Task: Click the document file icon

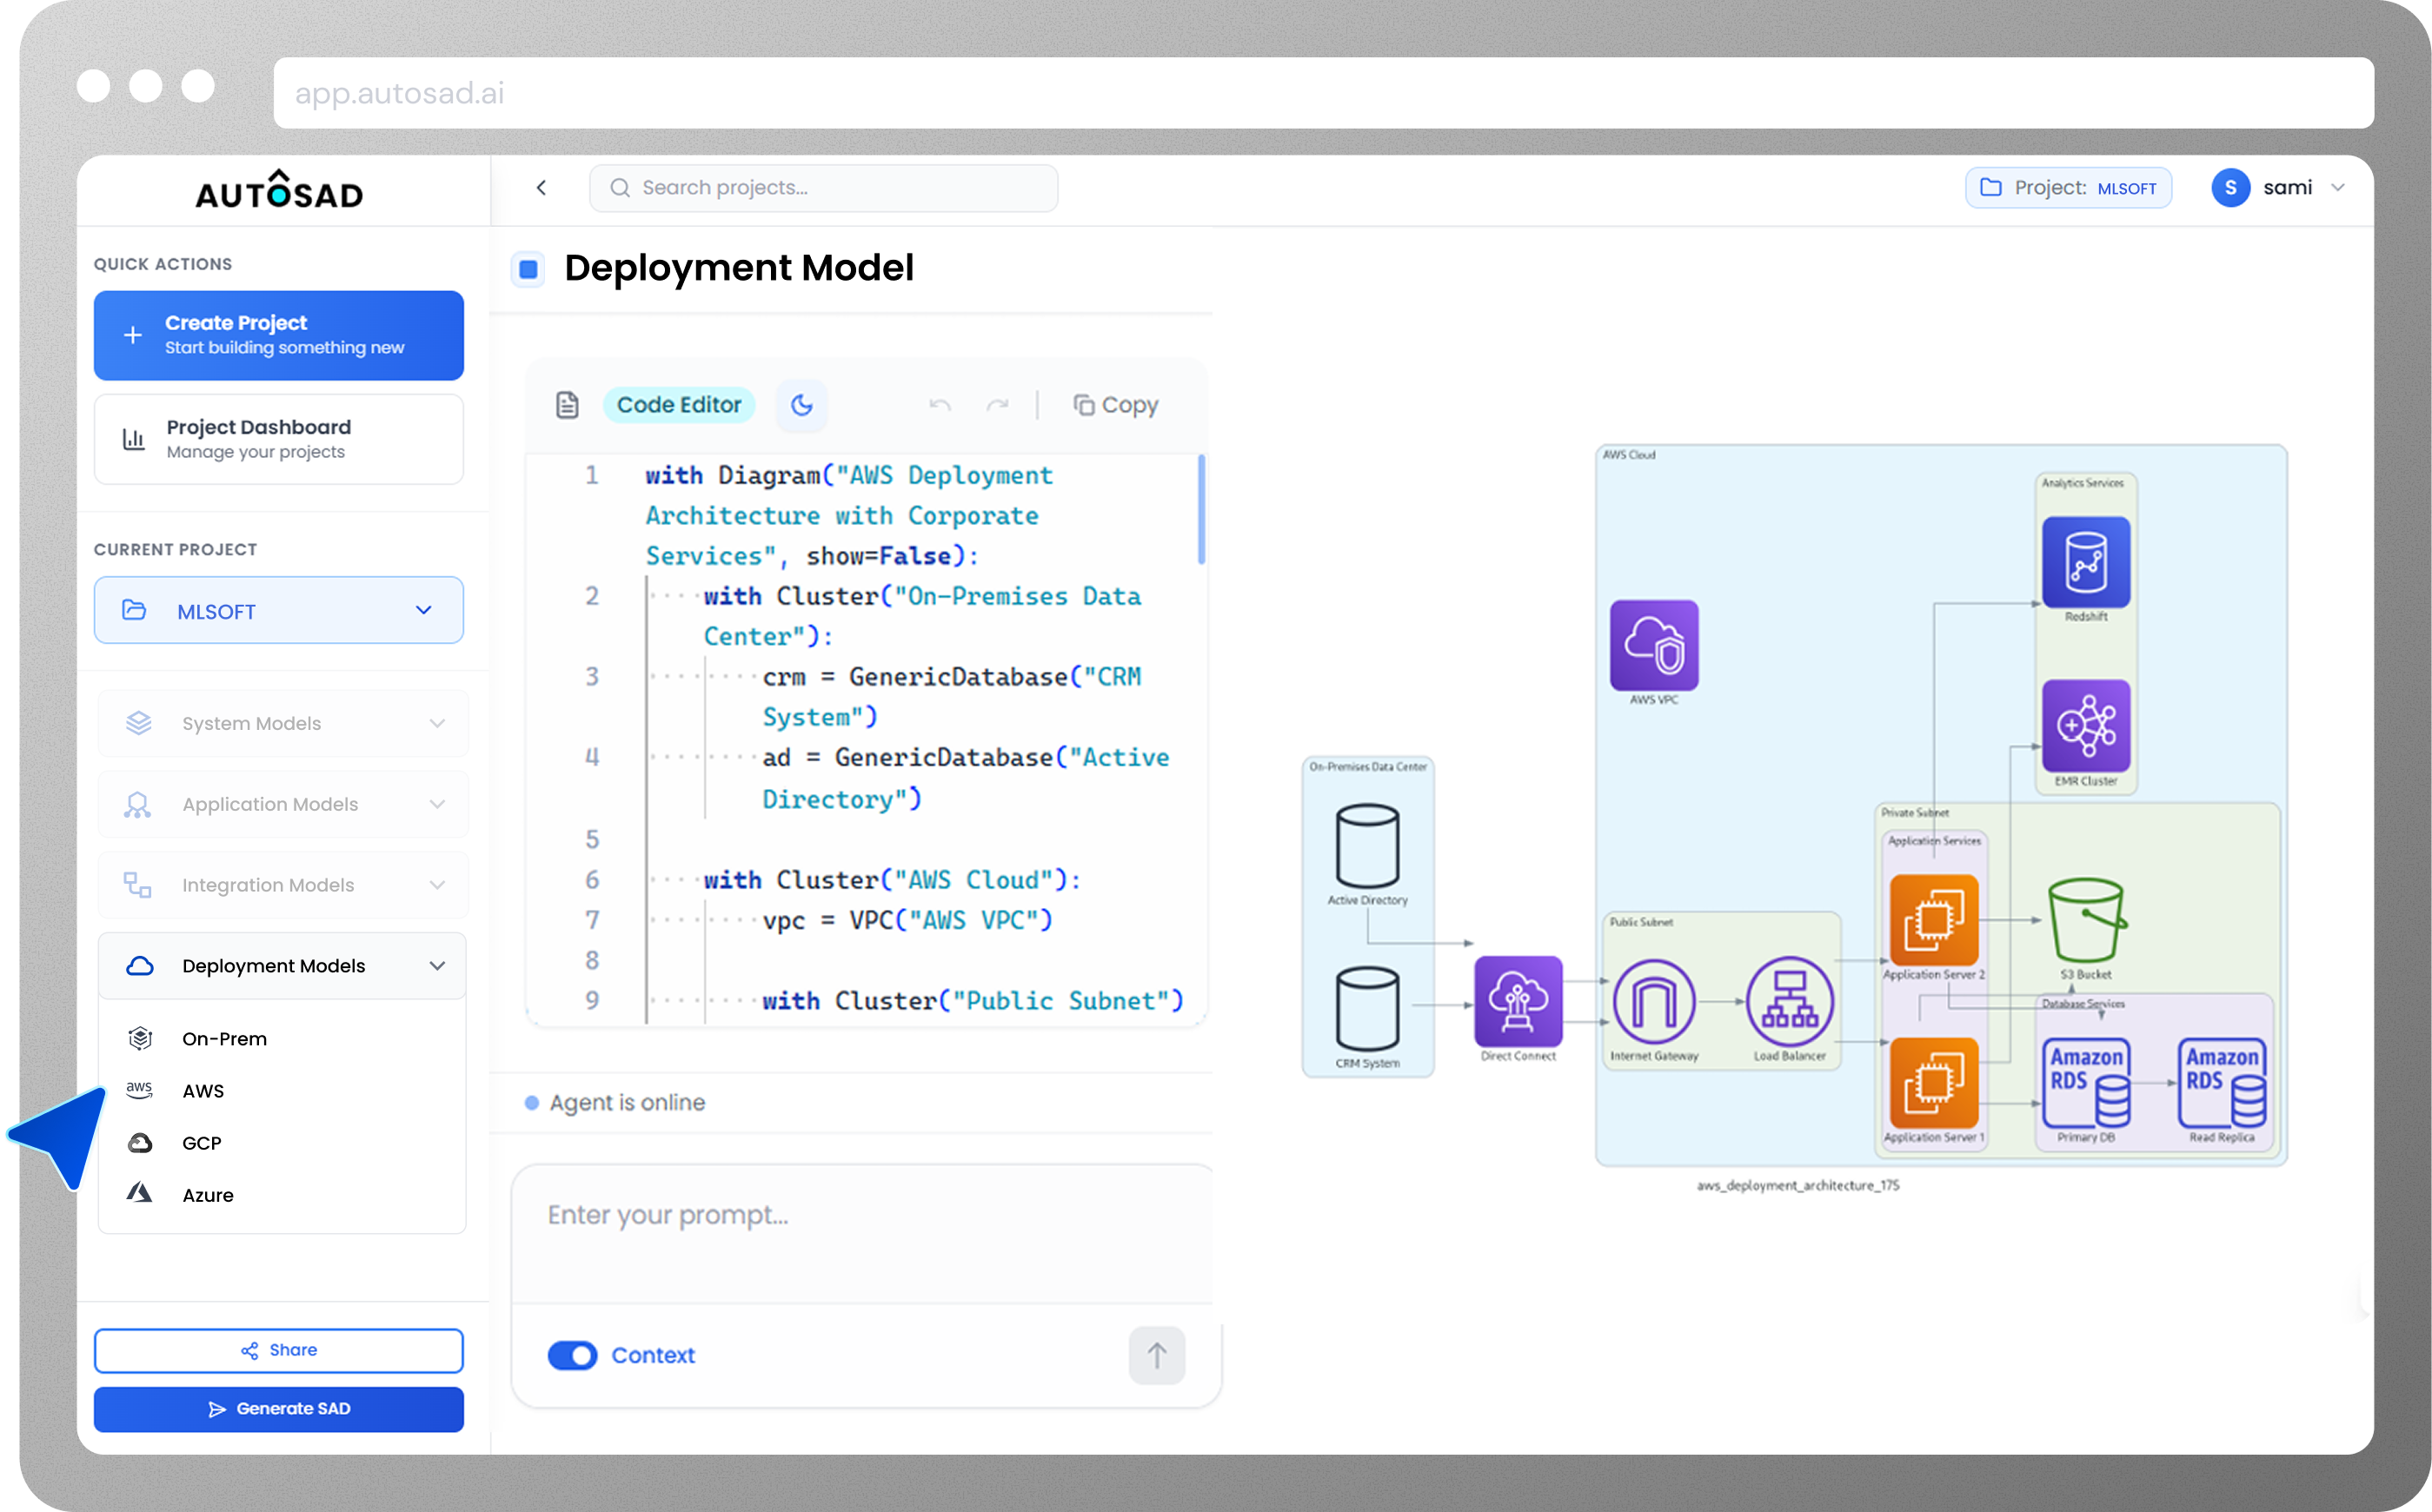Action: (x=567, y=405)
